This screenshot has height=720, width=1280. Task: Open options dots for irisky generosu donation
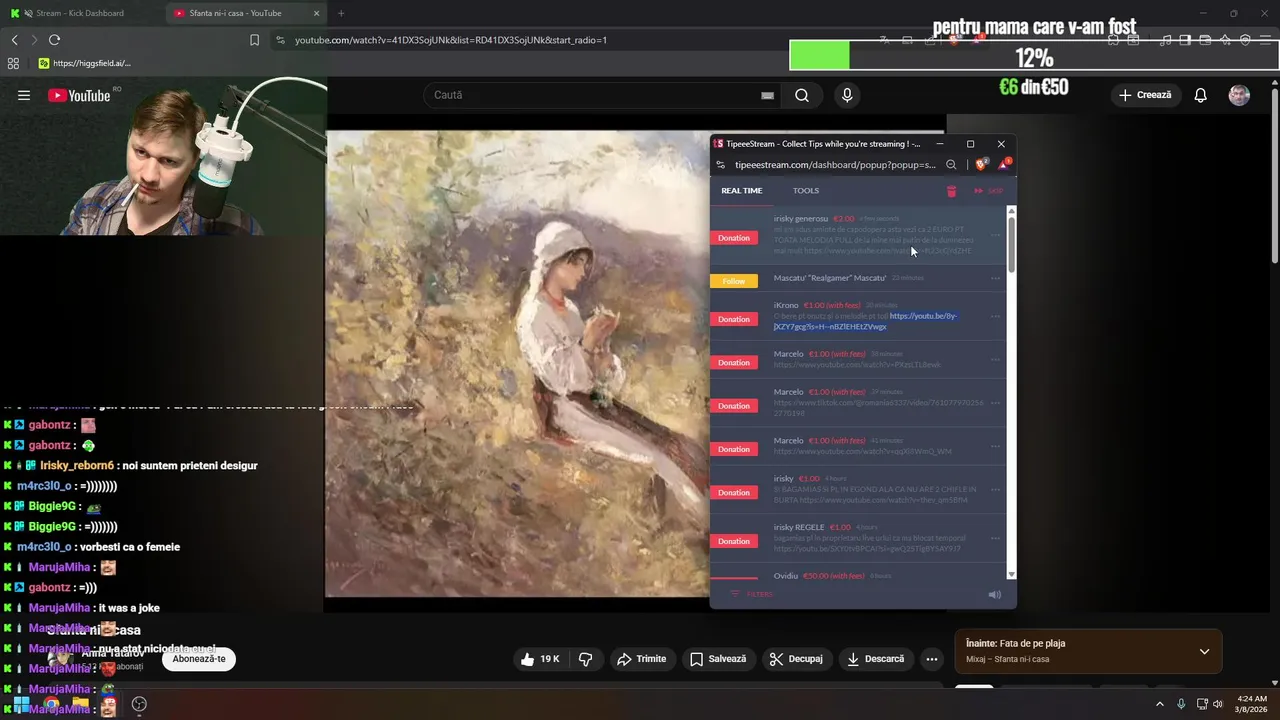(995, 236)
